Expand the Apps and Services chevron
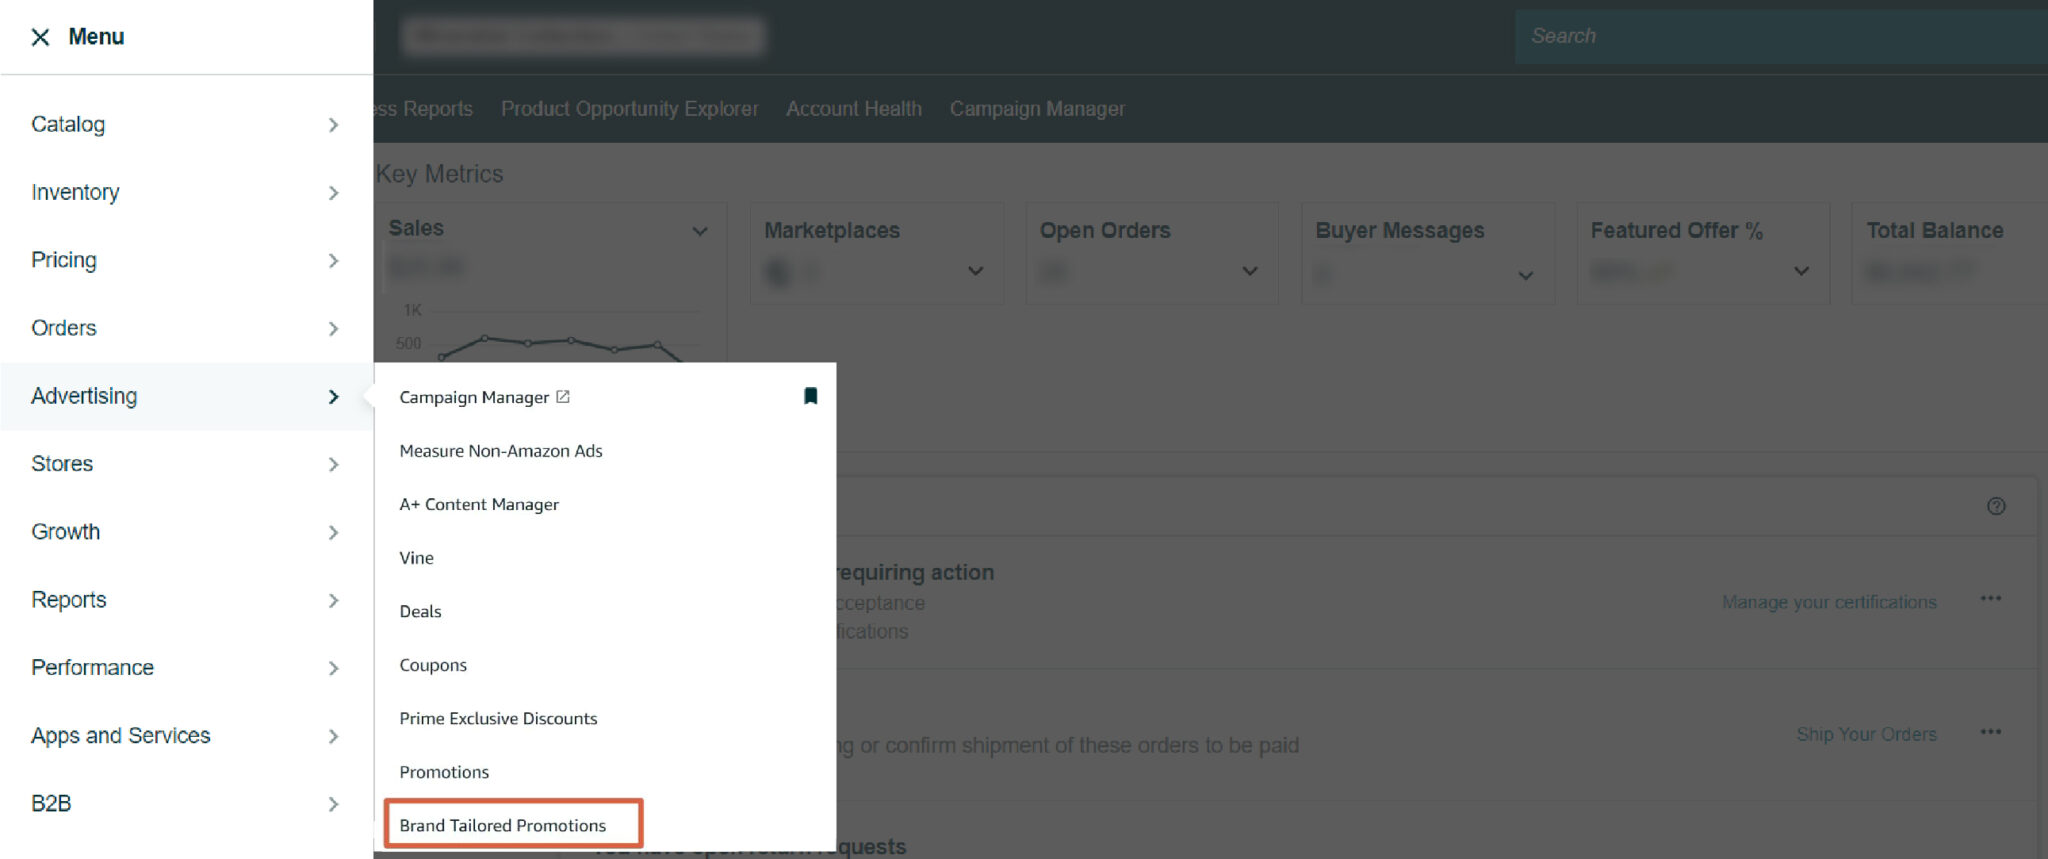Image resolution: width=2048 pixels, height=859 pixels. click(333, 737)
